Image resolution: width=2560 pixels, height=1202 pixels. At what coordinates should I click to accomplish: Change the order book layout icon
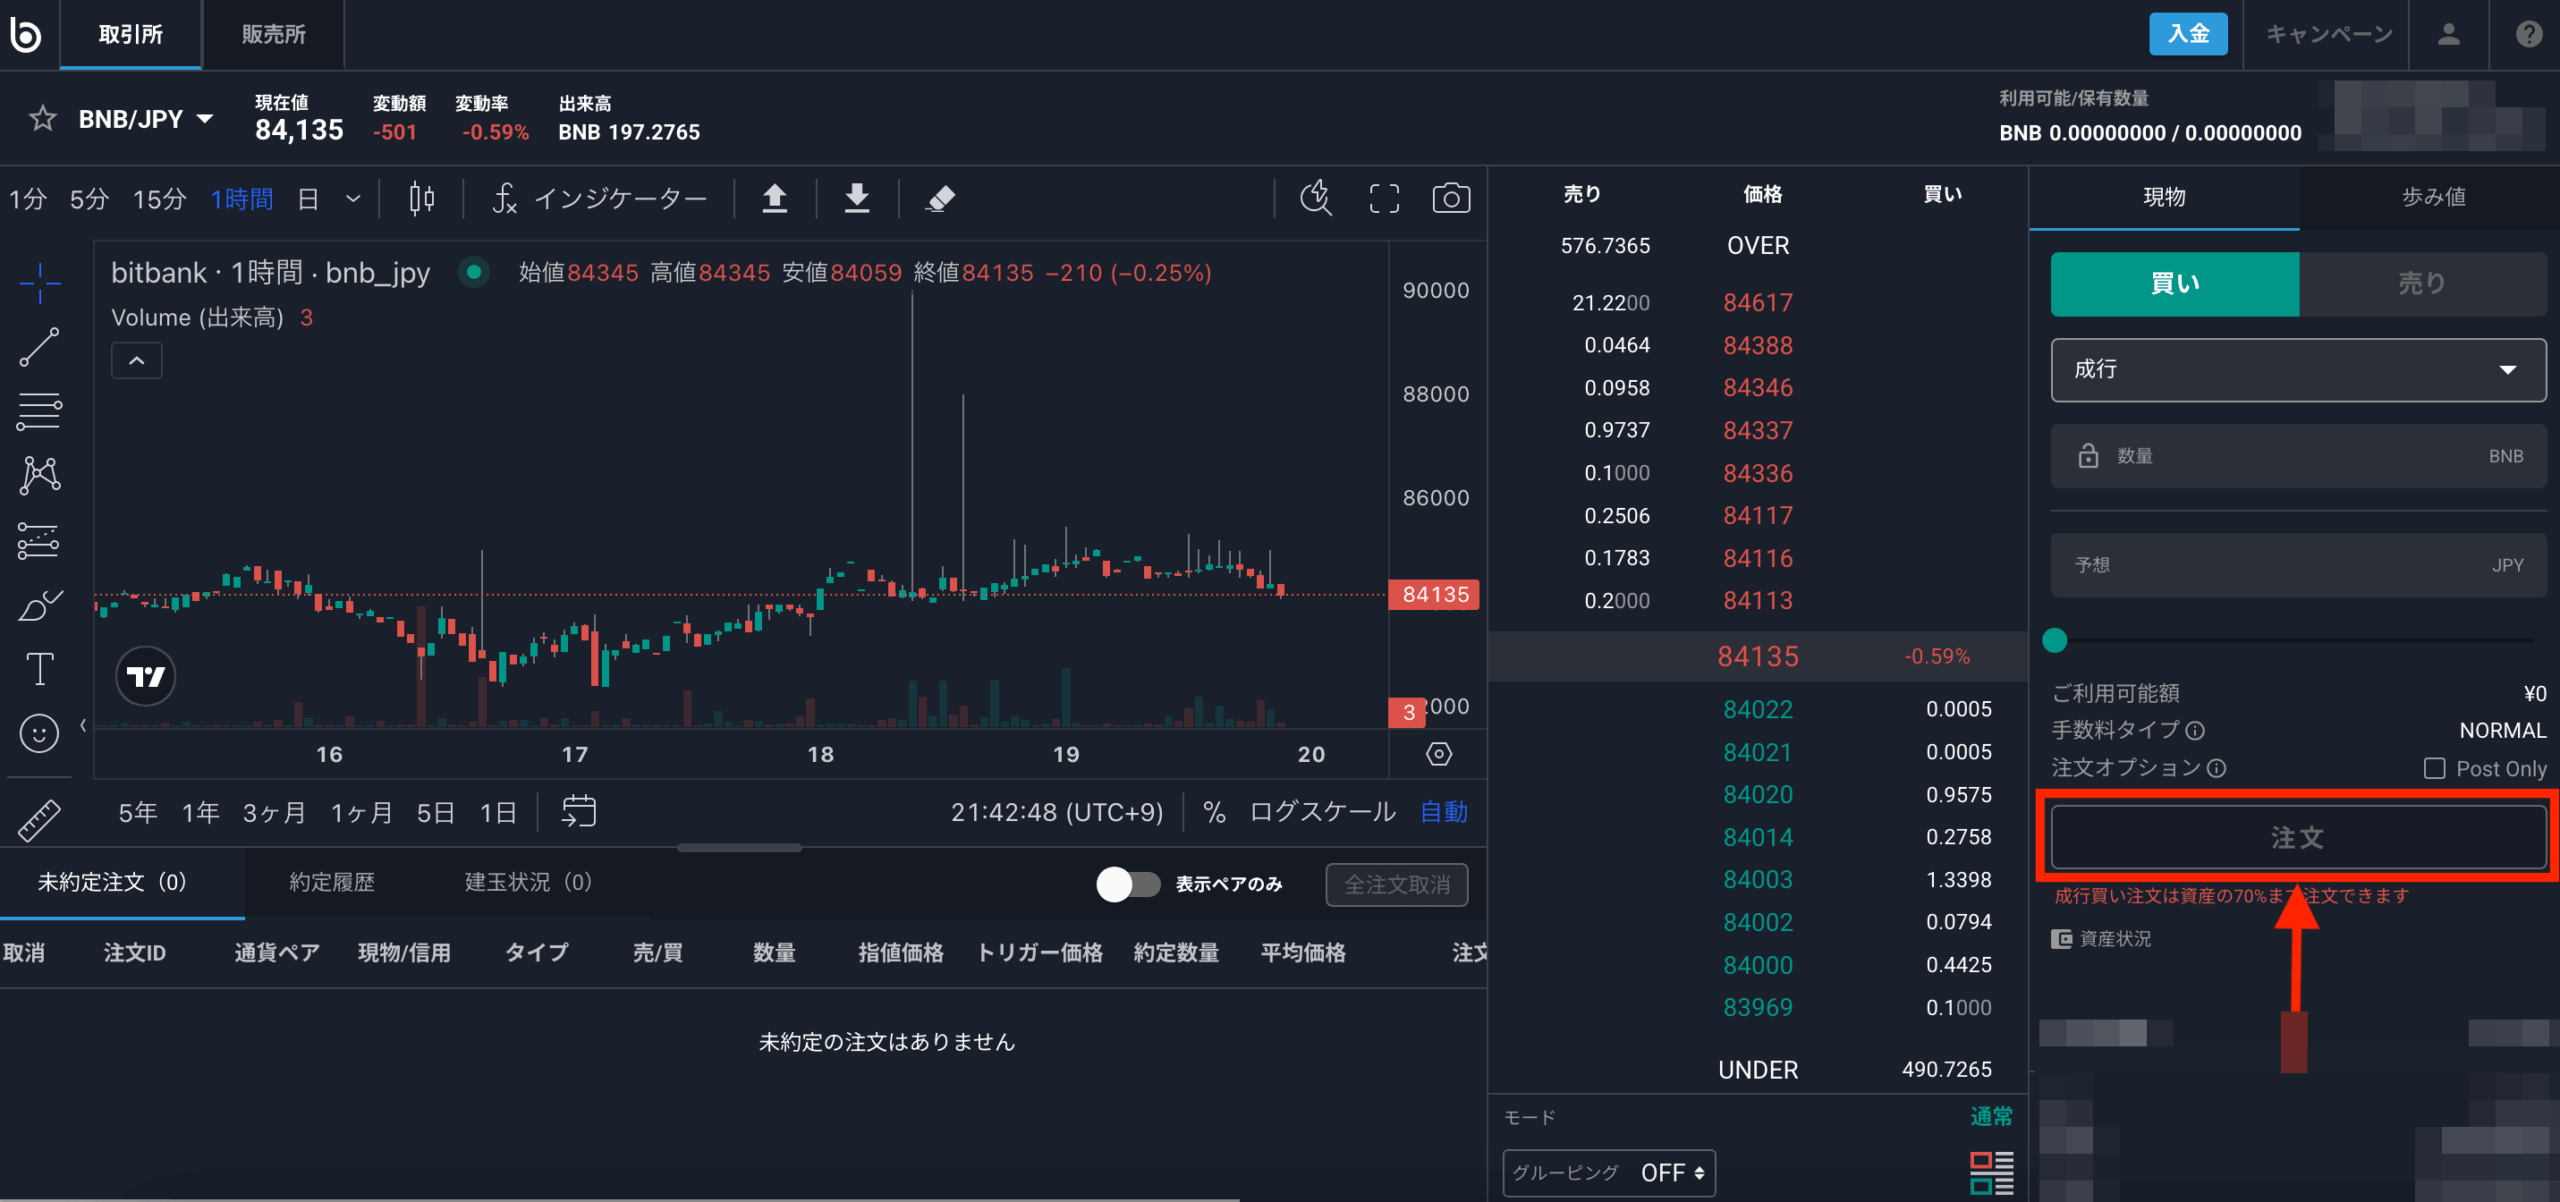point(1991,1172)
